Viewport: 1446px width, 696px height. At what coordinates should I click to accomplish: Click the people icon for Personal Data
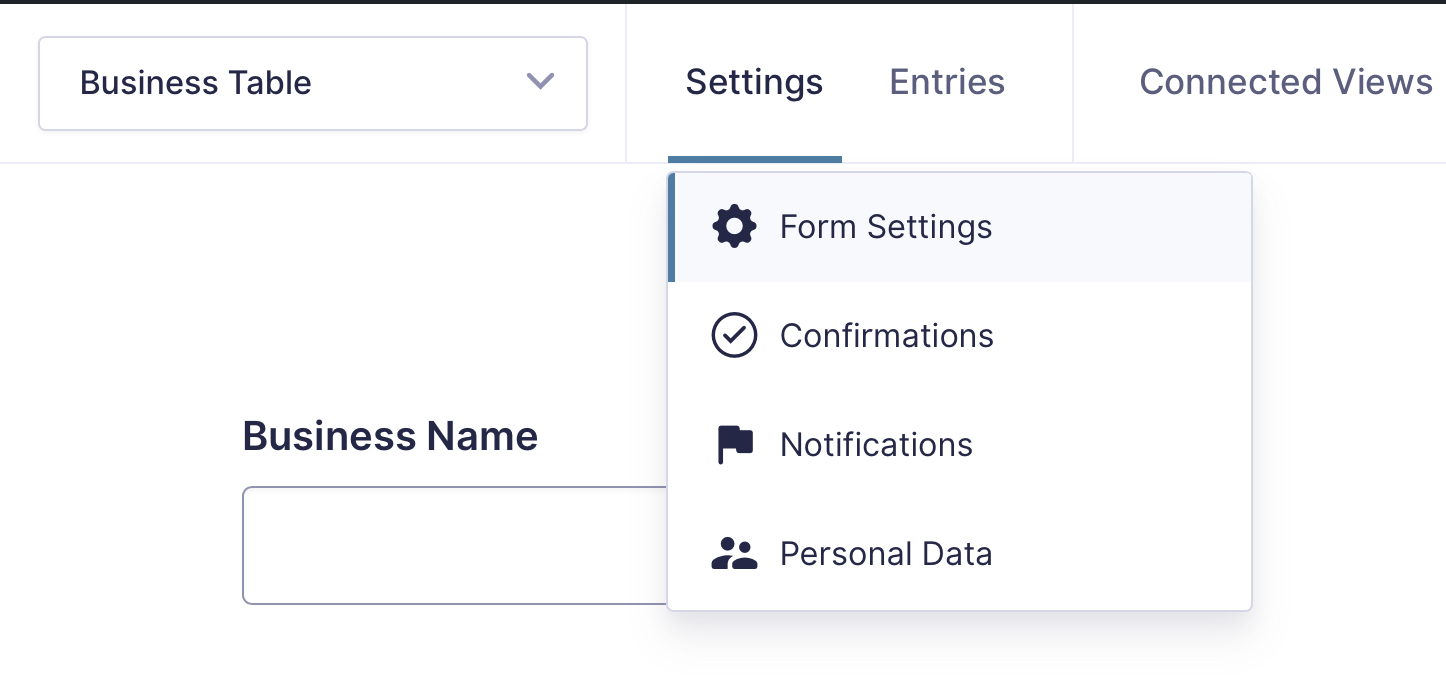734,554
